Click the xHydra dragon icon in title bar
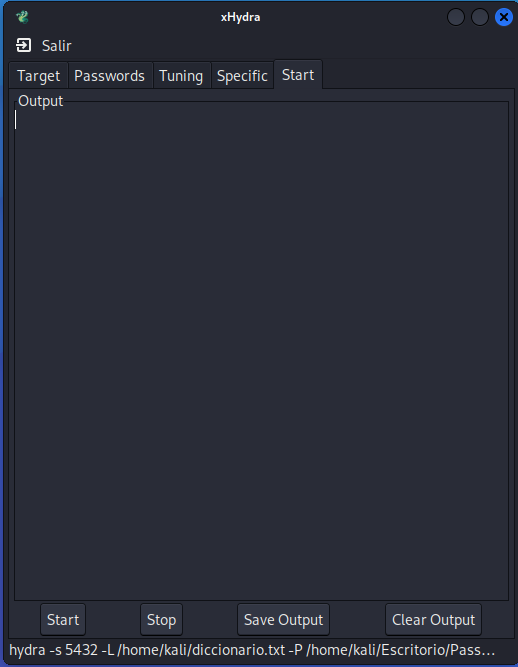Screen dimensions: 518x667 click(x=23, y=17)
